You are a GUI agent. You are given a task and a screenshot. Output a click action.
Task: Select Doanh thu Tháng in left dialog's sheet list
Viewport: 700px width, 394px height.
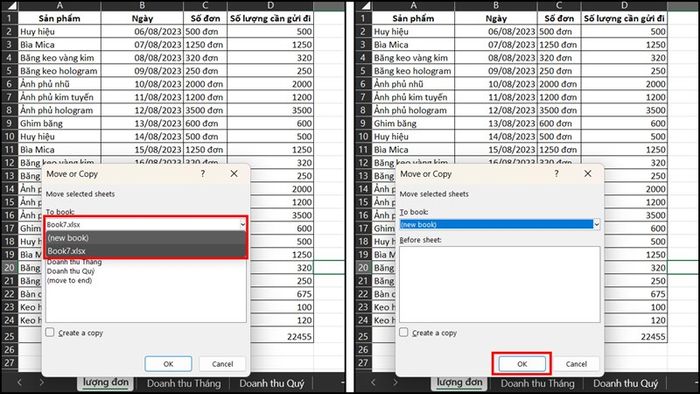(x=74, y=262)
